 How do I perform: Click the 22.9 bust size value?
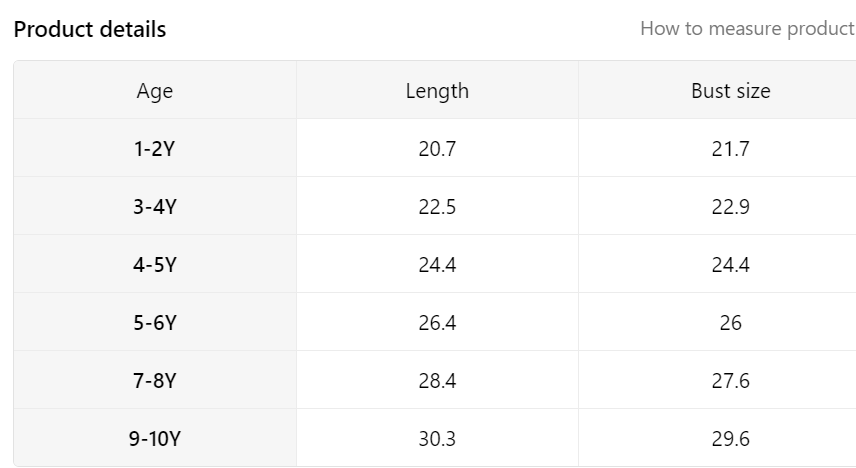[731, 207]
